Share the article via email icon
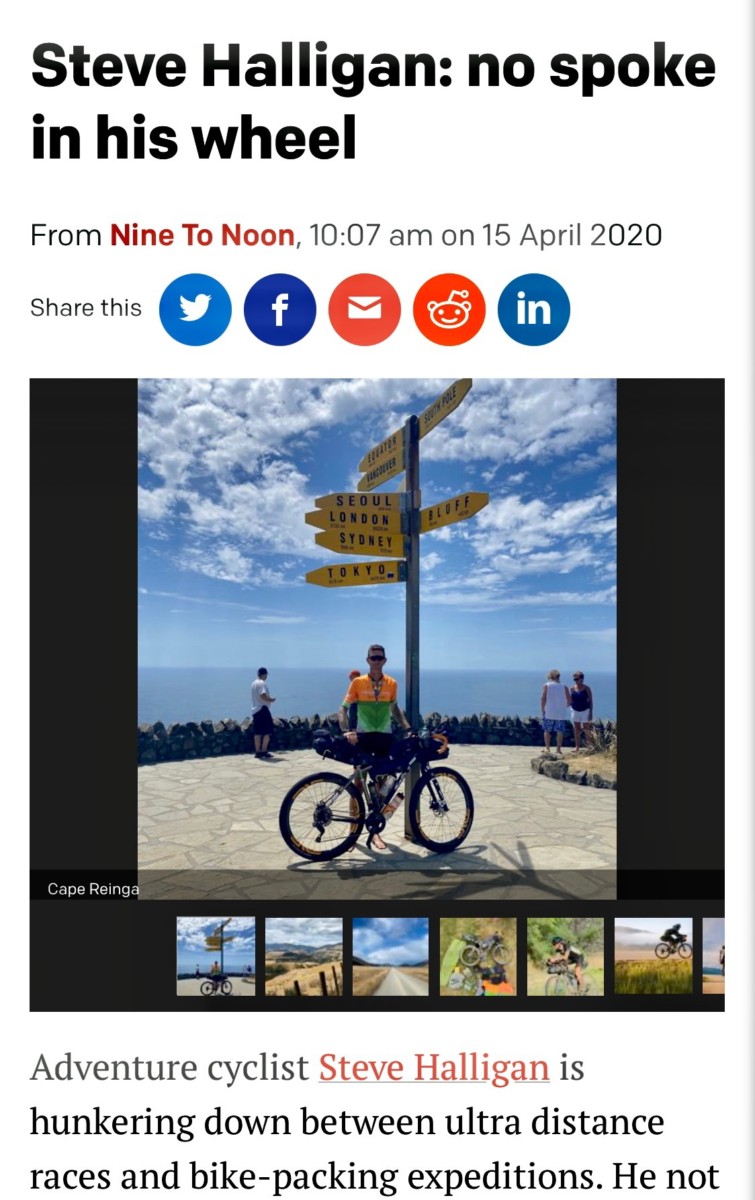755x1200 pixels. coord(365,310)
